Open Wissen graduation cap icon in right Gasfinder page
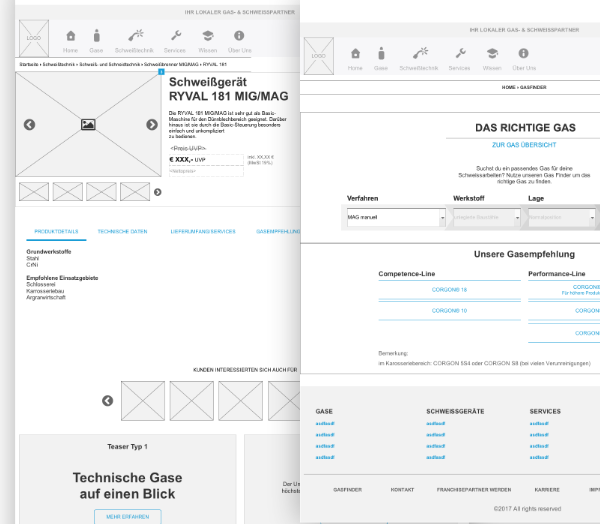 491,54
